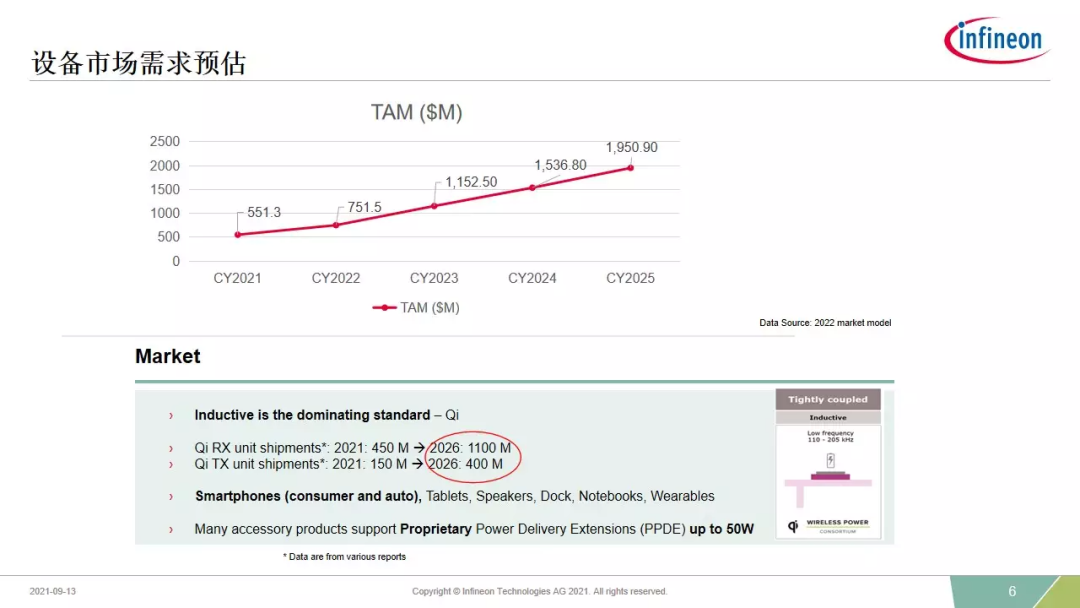Click the 1000 y-axis value
Image resolution: width=1080 pixels, height=608 pixels.
165,213
